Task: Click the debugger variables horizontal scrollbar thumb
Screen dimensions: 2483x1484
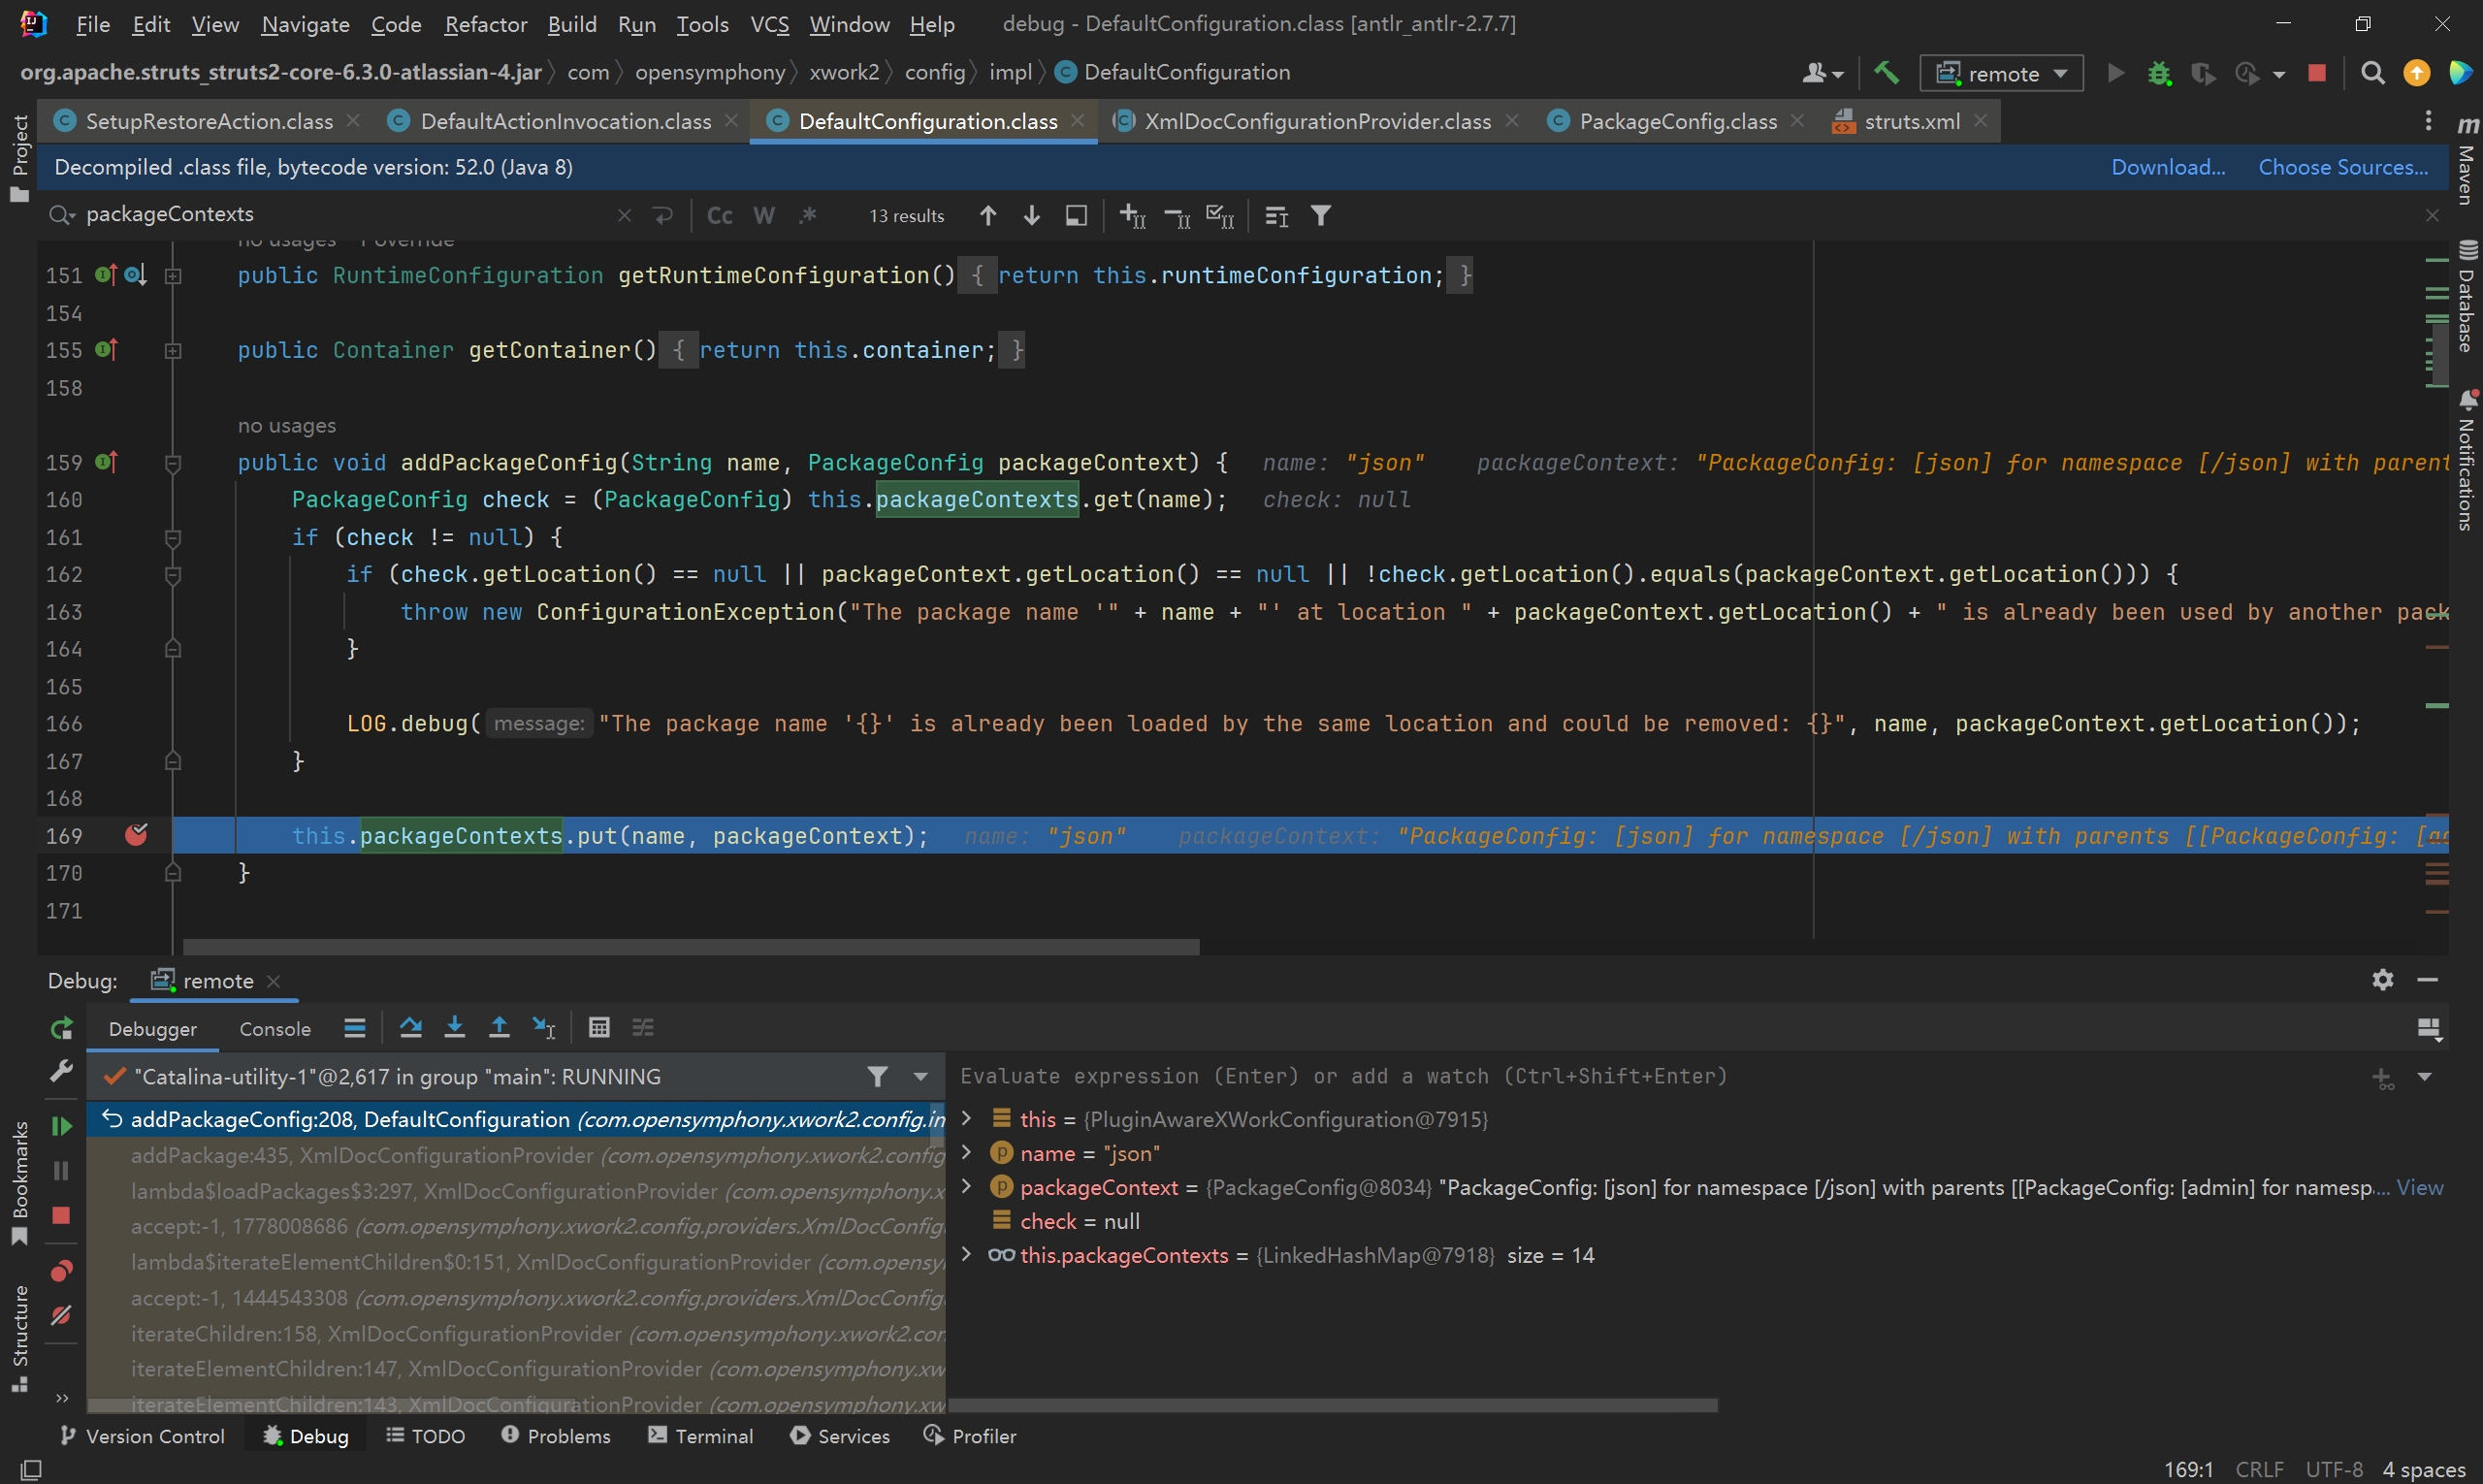Action: coord(1332,1404)
